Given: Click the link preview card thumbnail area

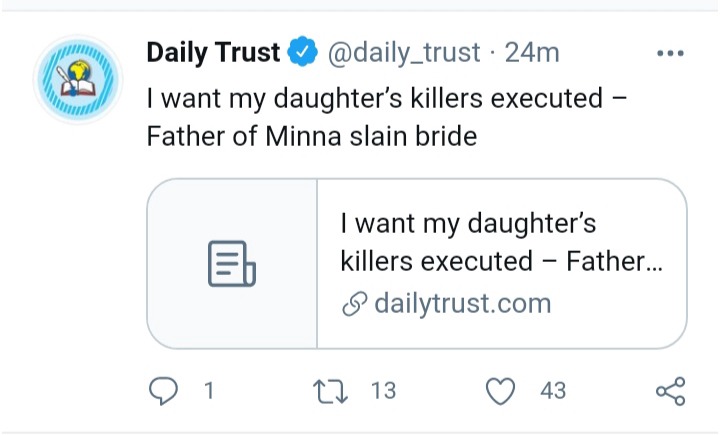Looking at the screenshot, I should click(232, 264).
